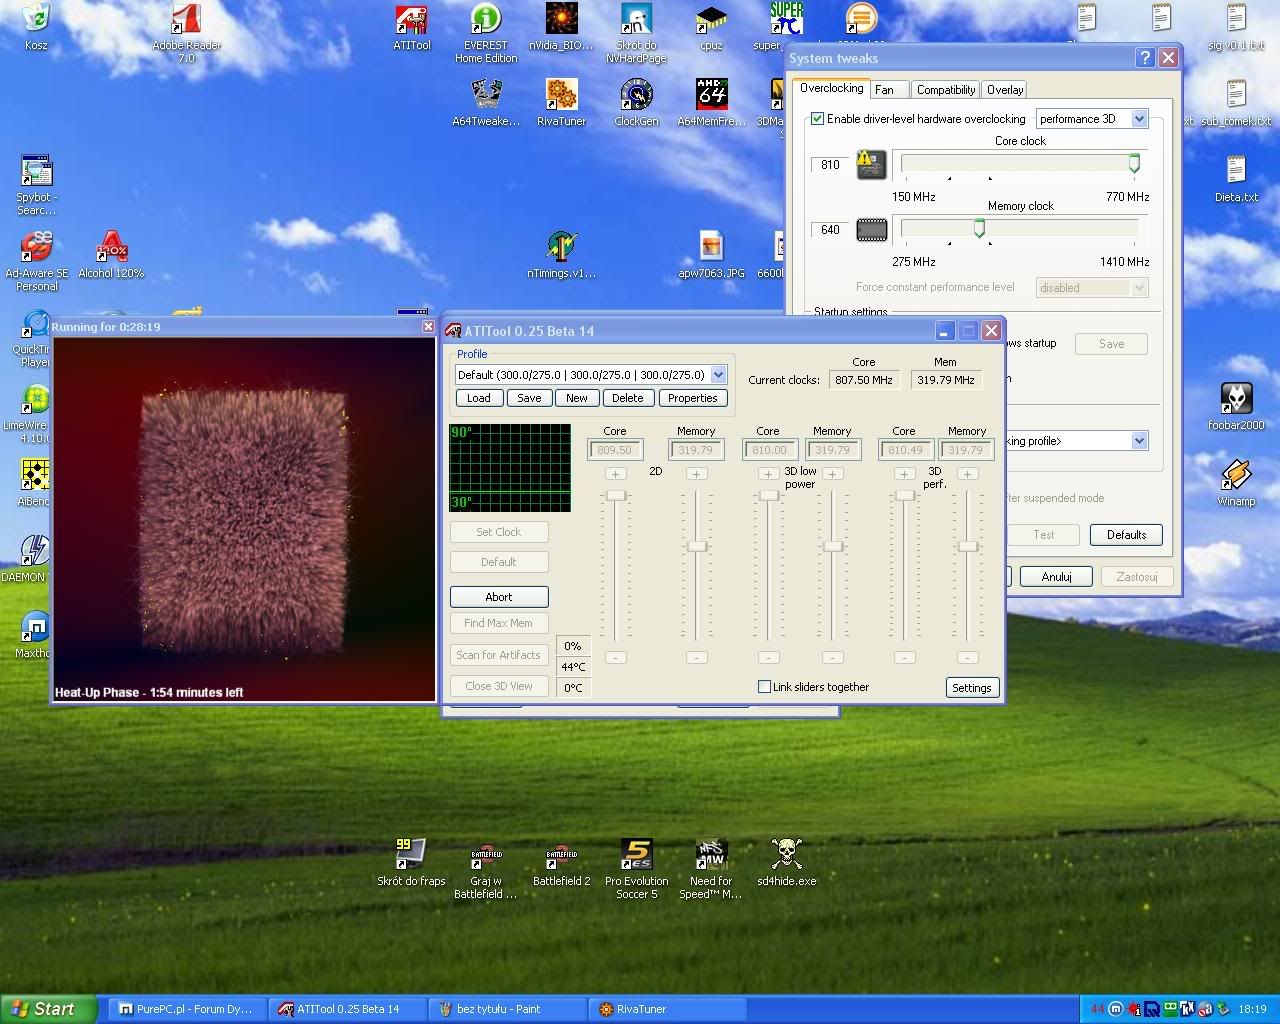Image resolution: width=1280 pixels, height=1024 pixels.
Task: Increase the 2D Core clock with plus button
Action: (616, 474)
